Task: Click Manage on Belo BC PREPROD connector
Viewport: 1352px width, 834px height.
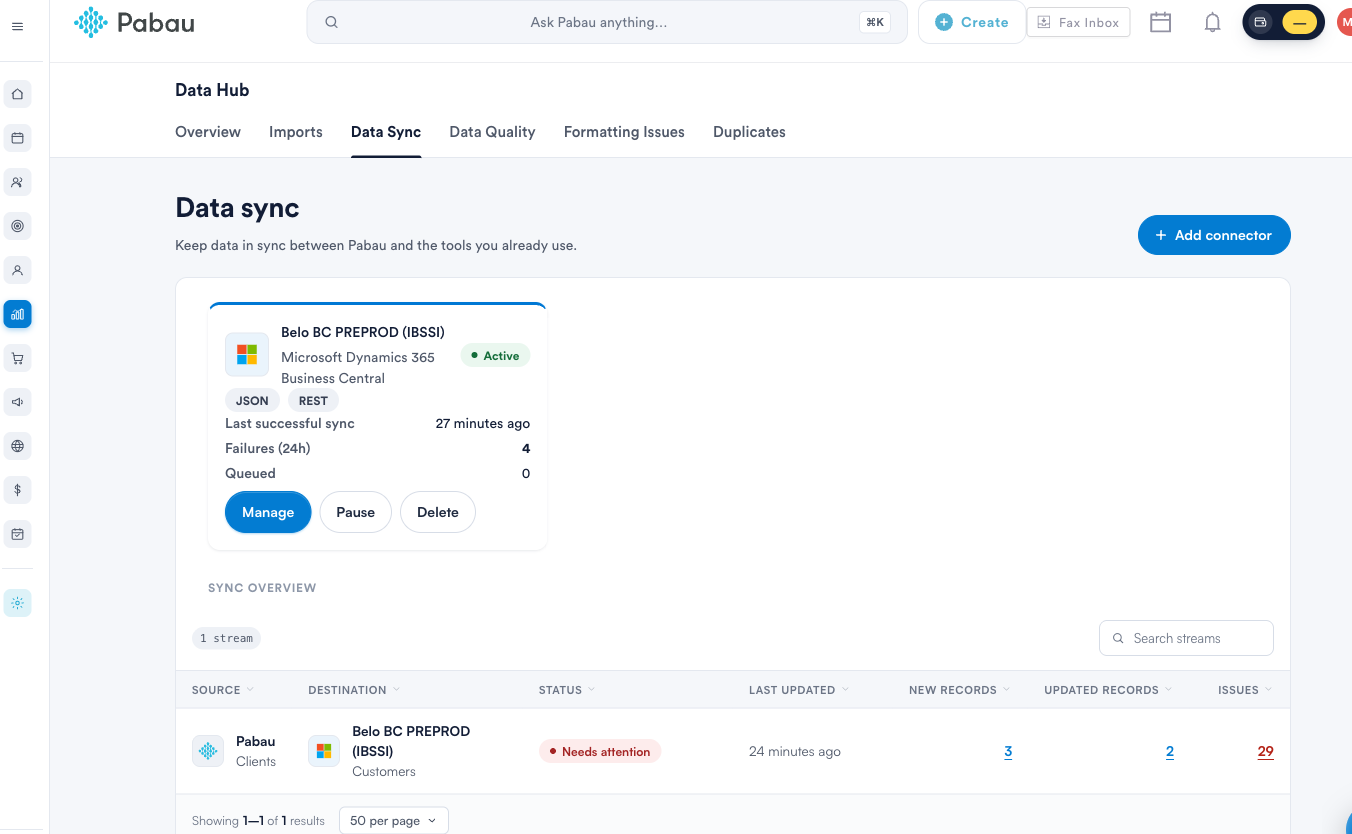Action: (x=268, y=512)
